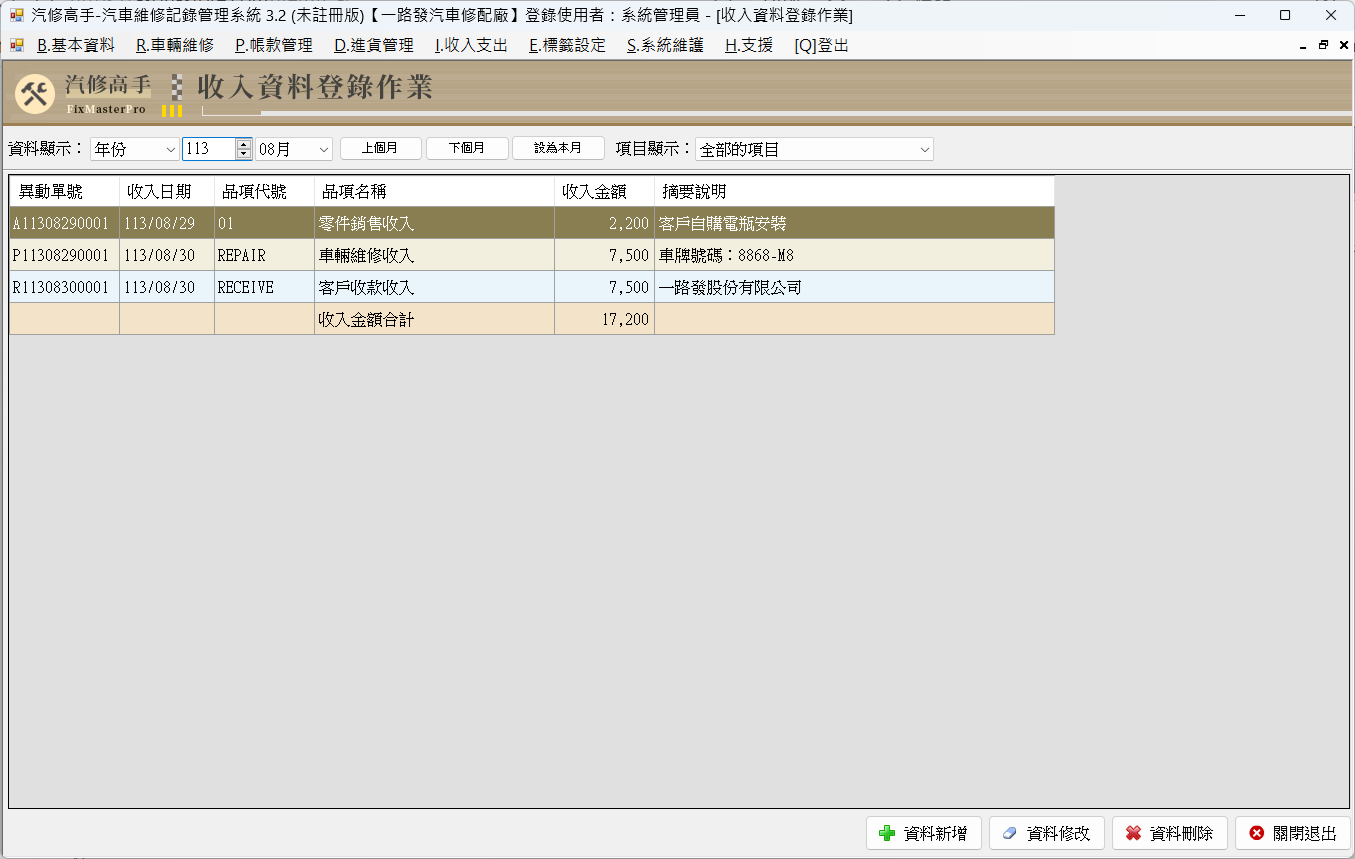Click 客戶收款收入 item name cell
The height and width of the screenshot is (859, 1355).
pos(434,287)
